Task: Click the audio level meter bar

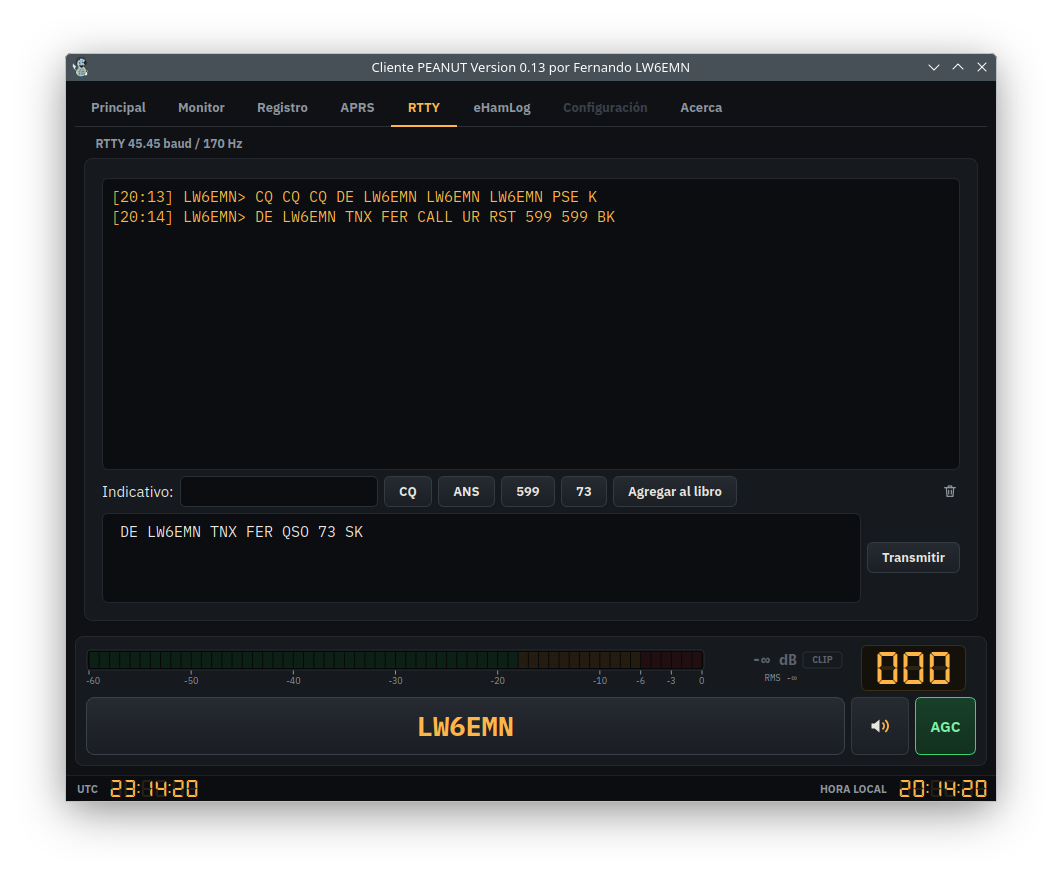Action: click(x=396, y=660)
